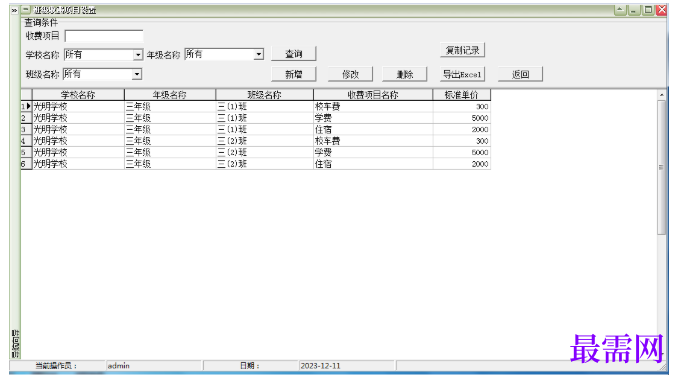Click 住宿 cell in row 3
The width and height of the screenshot is (682, 380).
[373, 129]
